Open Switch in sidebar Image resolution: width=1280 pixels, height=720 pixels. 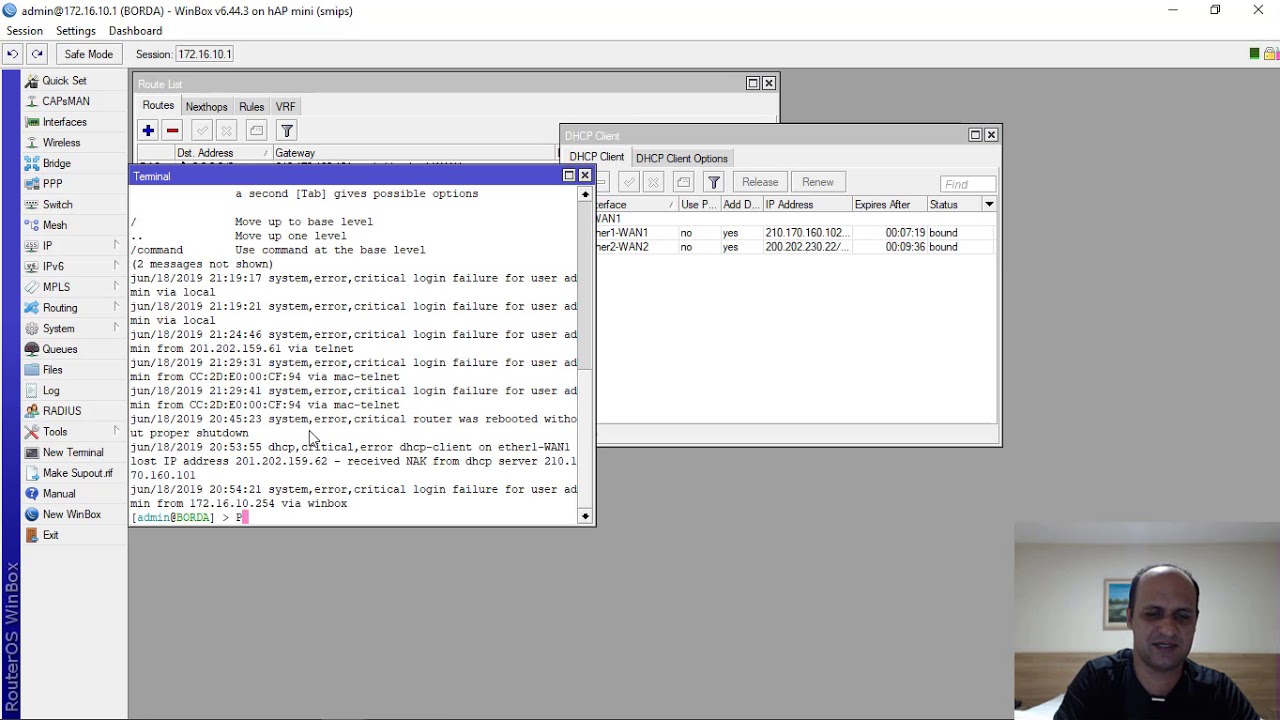coord(57,204)
